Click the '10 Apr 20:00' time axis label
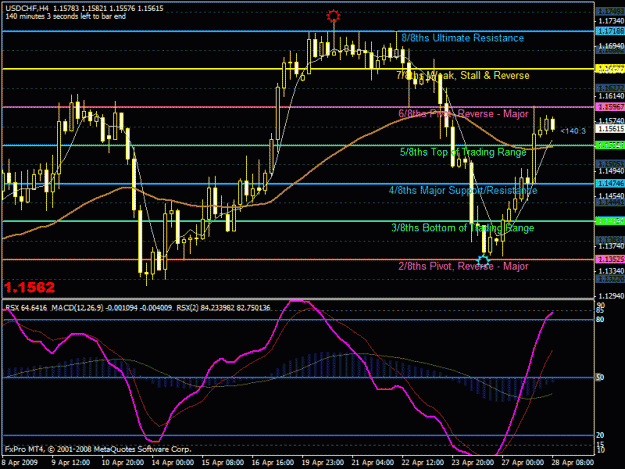This screenshot has height=469, width=625. coord(123,463)
